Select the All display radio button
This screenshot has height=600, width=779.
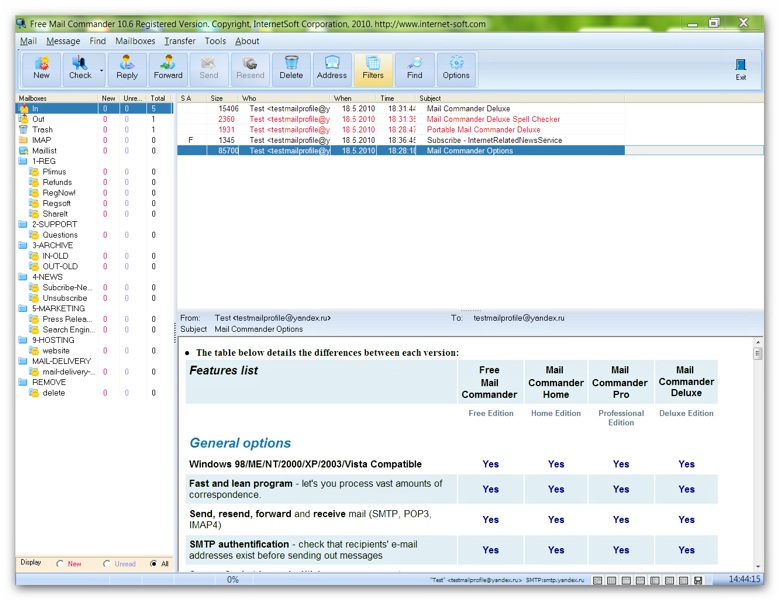click(153, 564)
